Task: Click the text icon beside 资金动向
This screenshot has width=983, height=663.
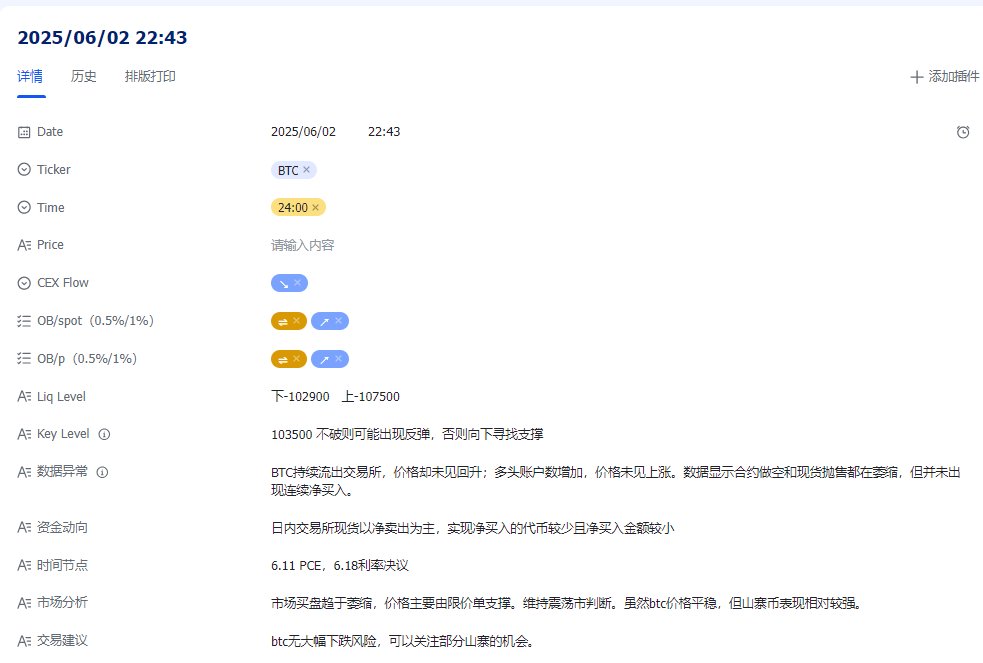Action: [24, 528]
